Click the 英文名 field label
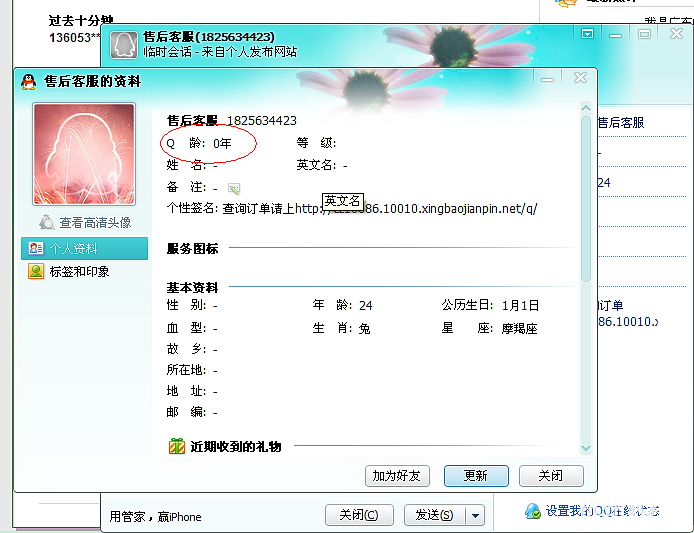 (x=316, y=165)
